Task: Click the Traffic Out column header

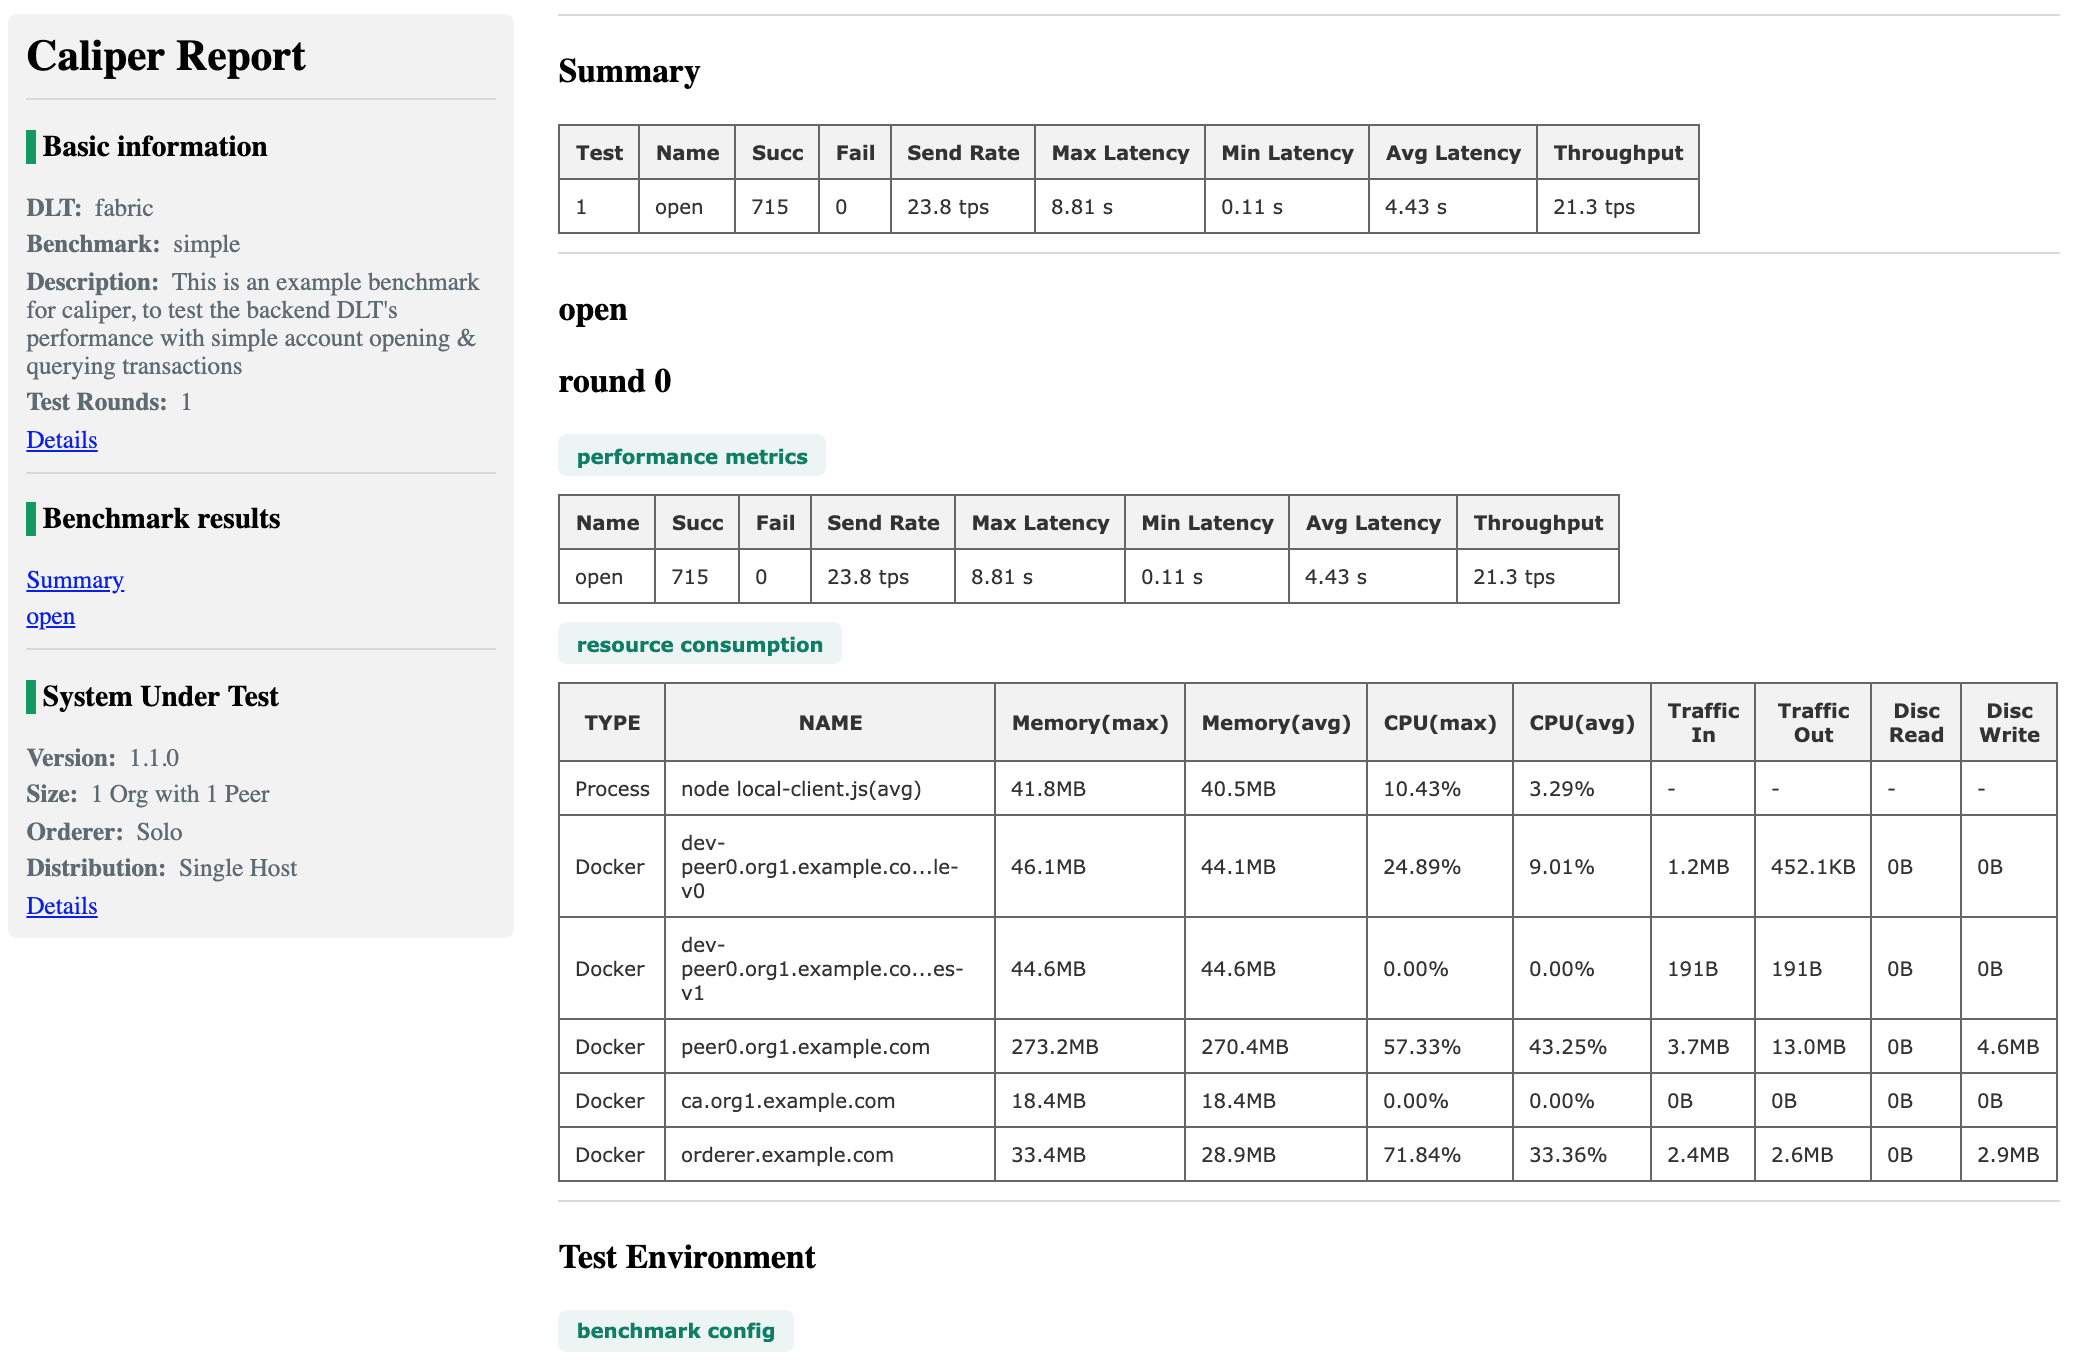Action: [x=1812, y=723]
